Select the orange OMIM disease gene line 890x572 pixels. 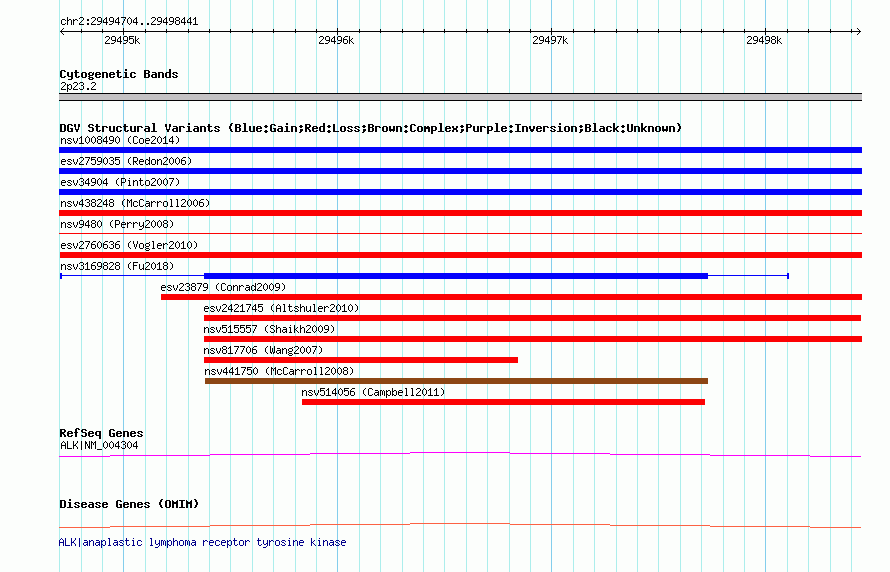(460, 525)
